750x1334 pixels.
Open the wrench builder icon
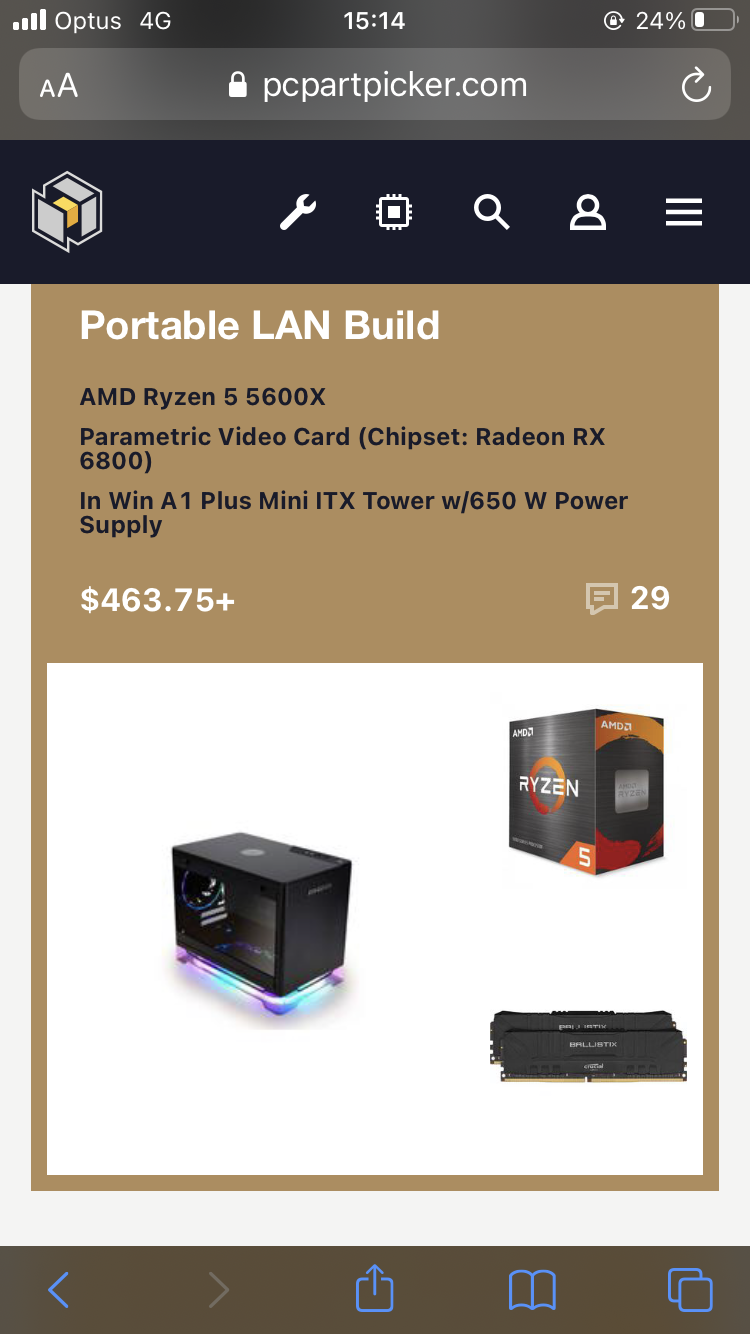297,212
